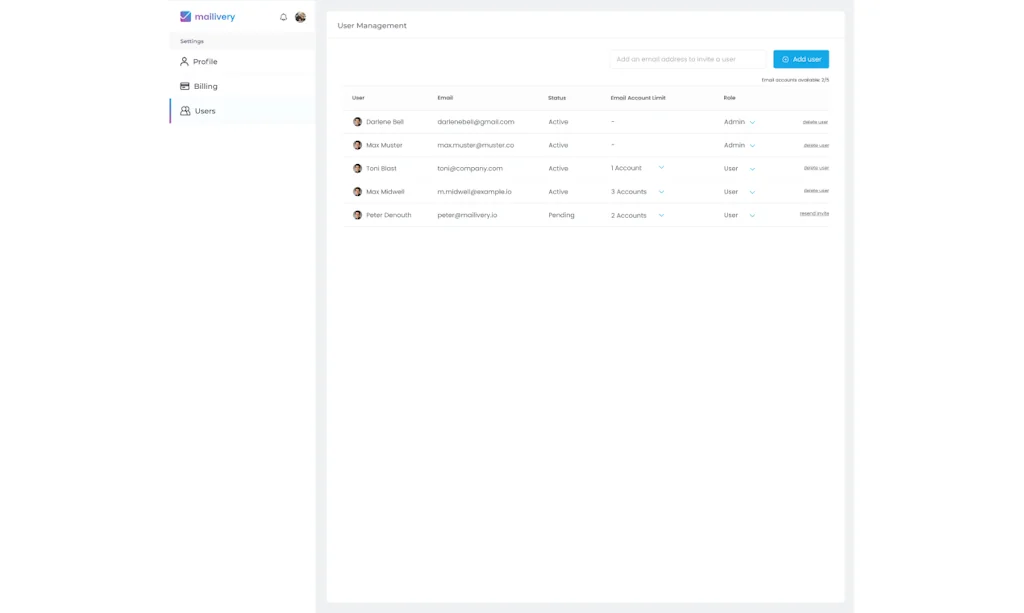Click the mailivery logo icon
Viewport: 1024px width, 613px height.
(185, 17)
